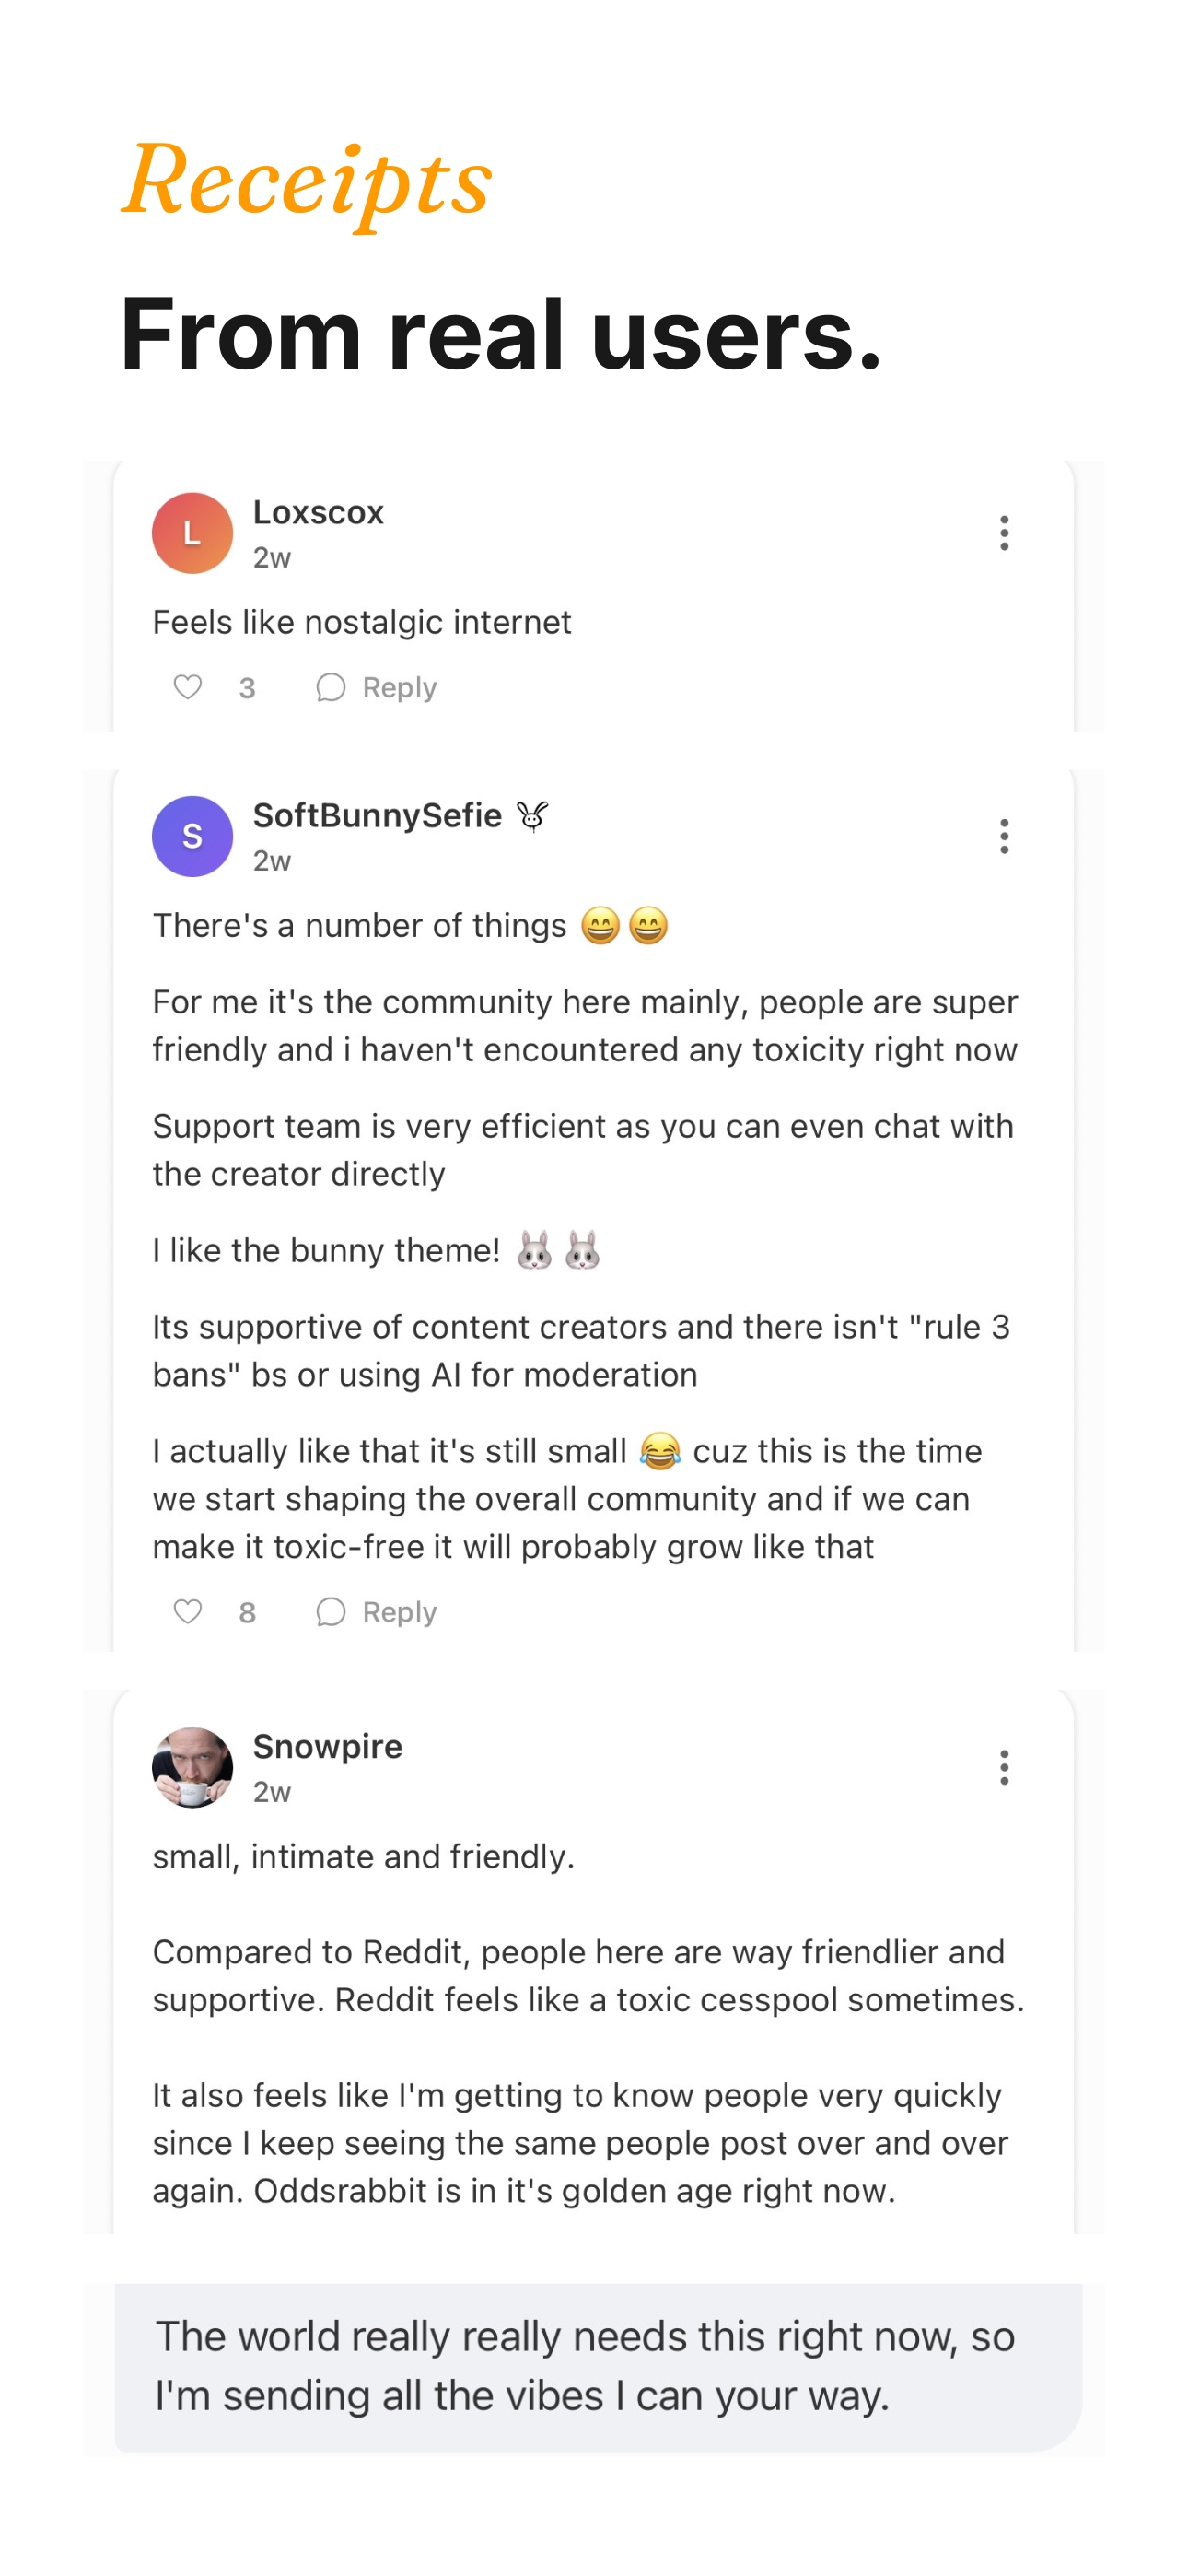Click the orange Receipts heading
This screenshot has width=1188, height=2576.
point(307,183)
